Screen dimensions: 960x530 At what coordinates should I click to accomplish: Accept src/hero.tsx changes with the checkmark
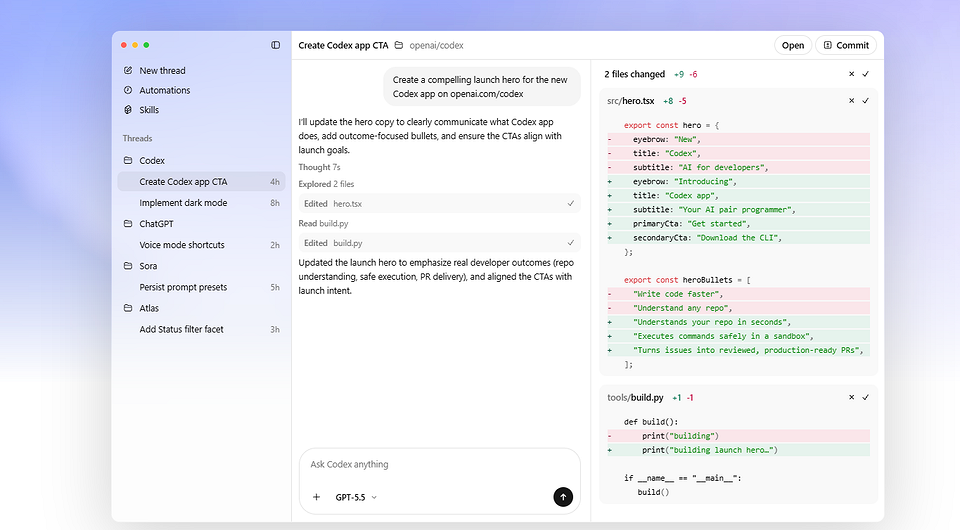click(x=866, y=101)
